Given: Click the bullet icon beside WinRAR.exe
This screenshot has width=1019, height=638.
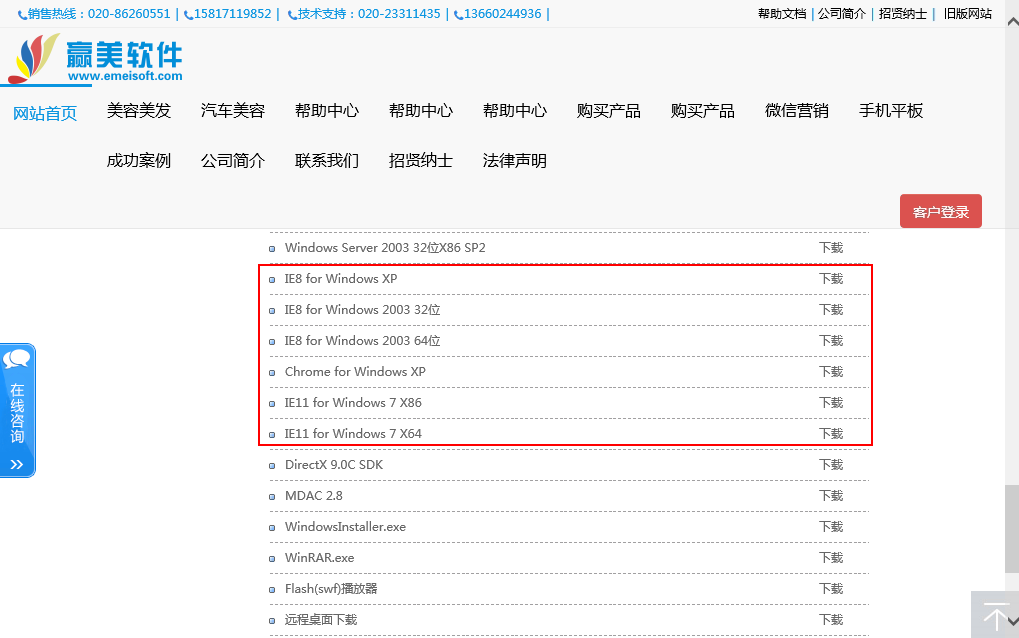Looking at the screenshot, I should (x=272, y=558).
